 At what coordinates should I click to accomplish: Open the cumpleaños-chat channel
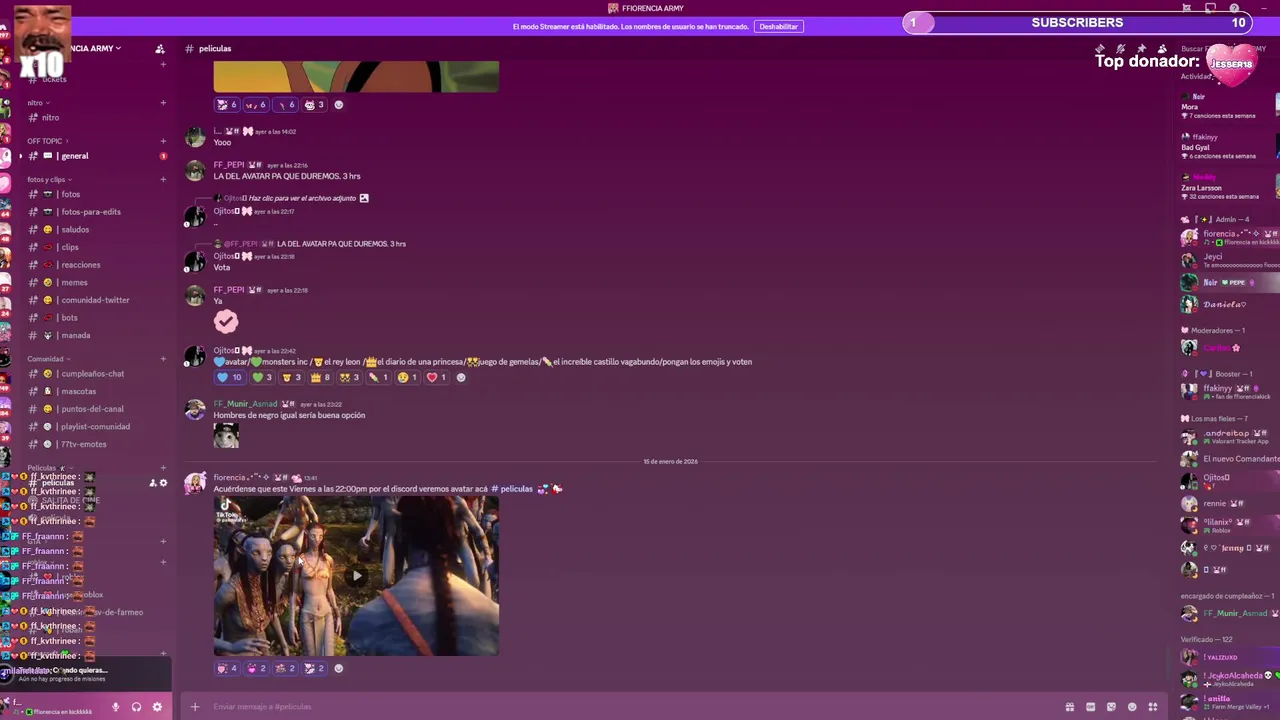tap(96, 374)
